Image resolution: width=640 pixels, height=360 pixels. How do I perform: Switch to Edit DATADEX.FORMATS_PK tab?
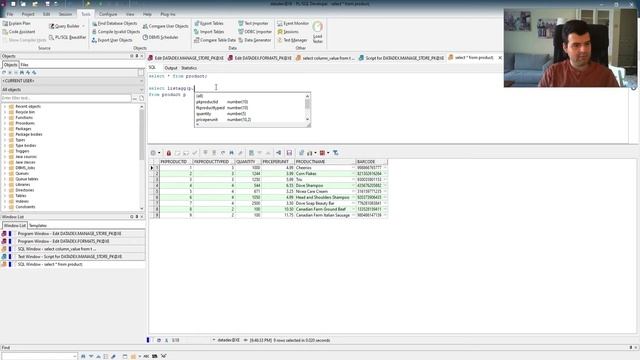tap(260, 58)
